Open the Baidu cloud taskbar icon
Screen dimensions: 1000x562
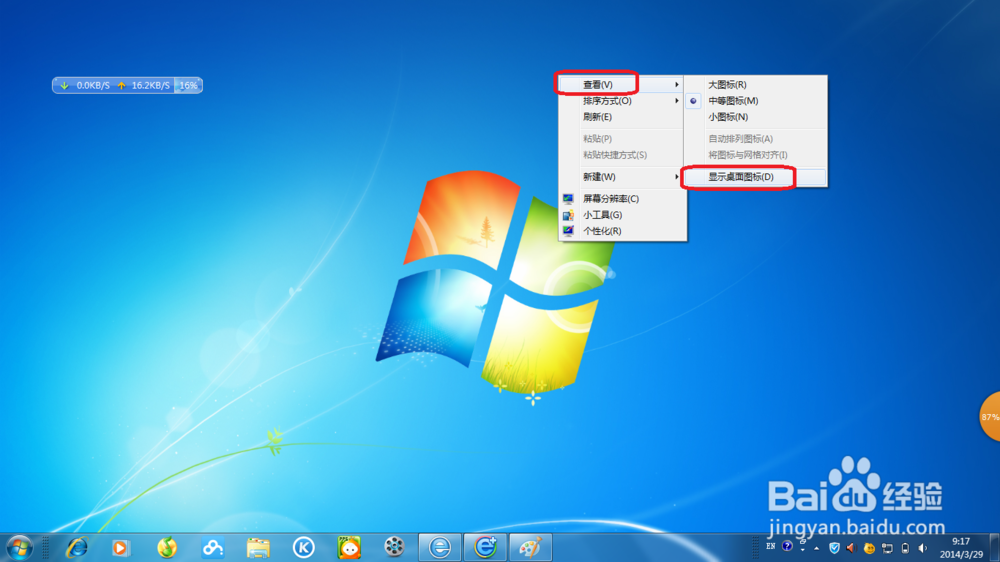coord(212,547)
